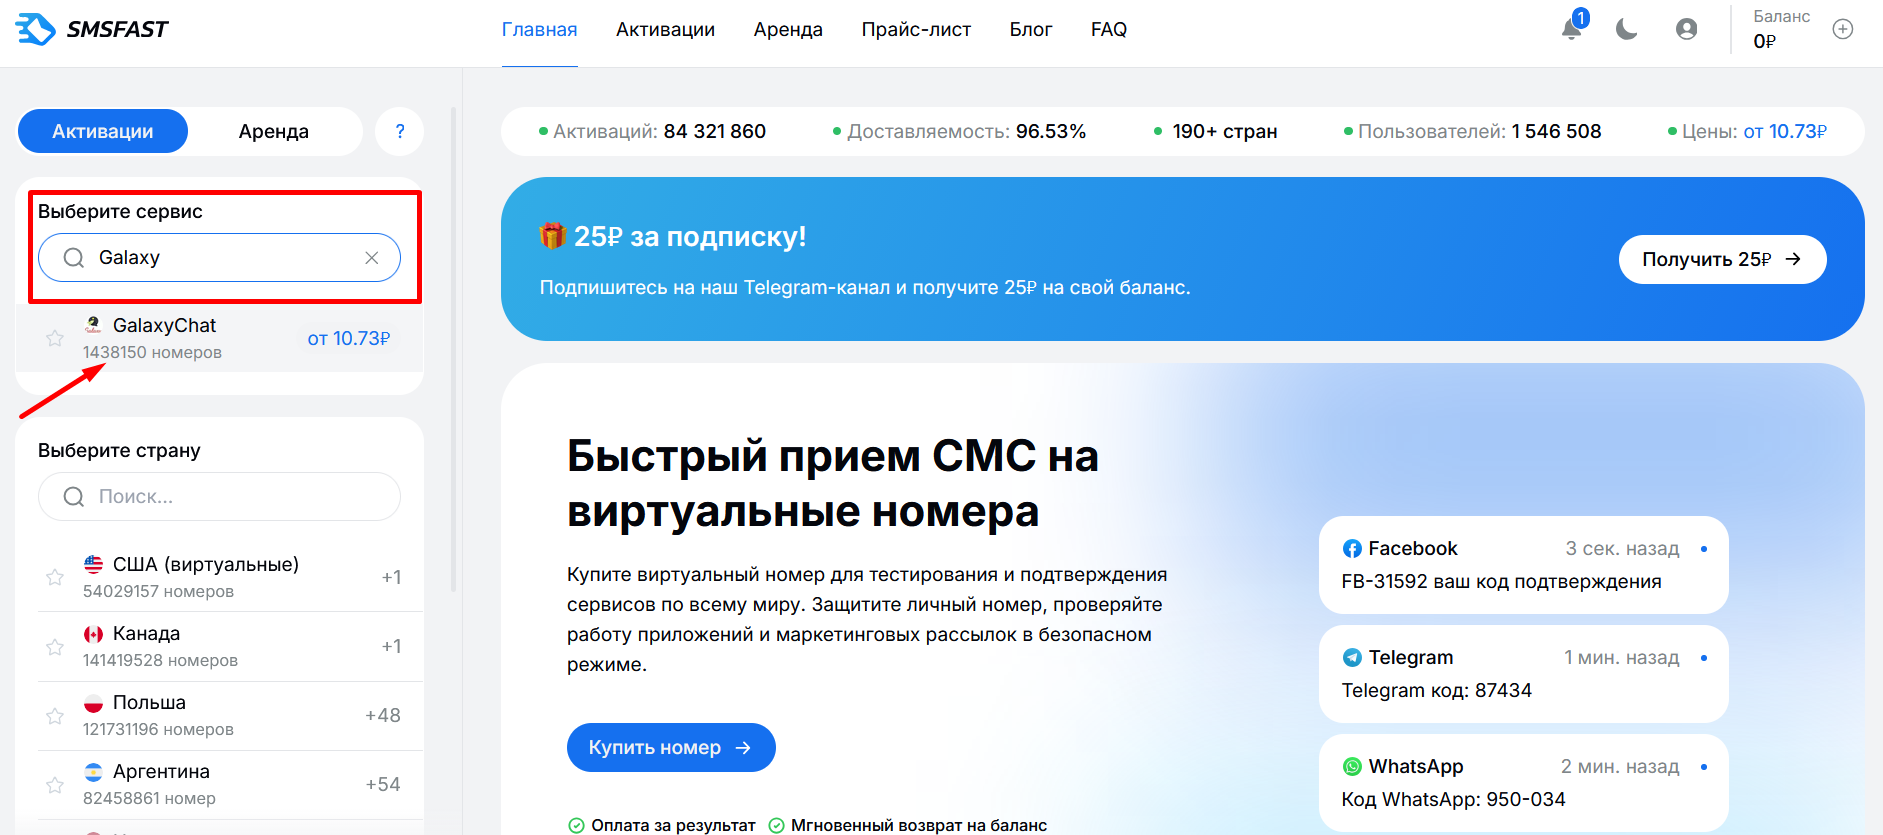Star the Канада country entry
This screenshot has width=1883, height=835.
point(55,647)
